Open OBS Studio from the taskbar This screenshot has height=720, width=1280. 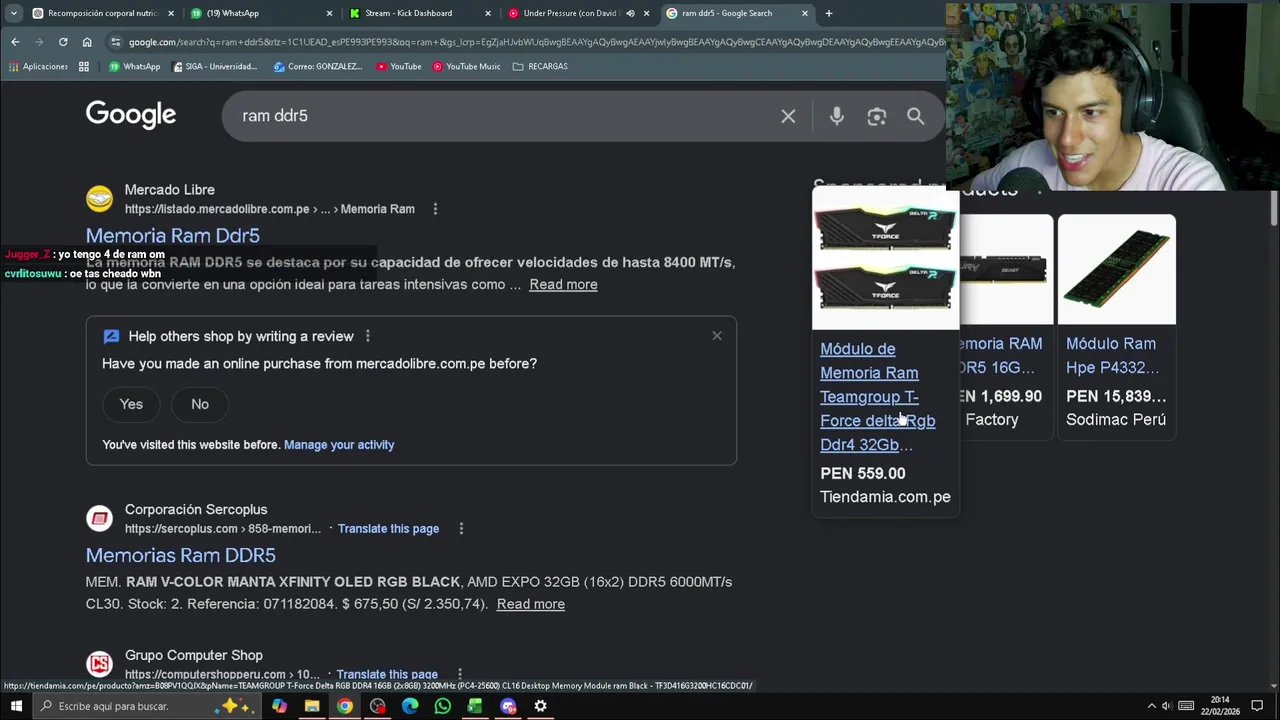(x=377, y=706)
